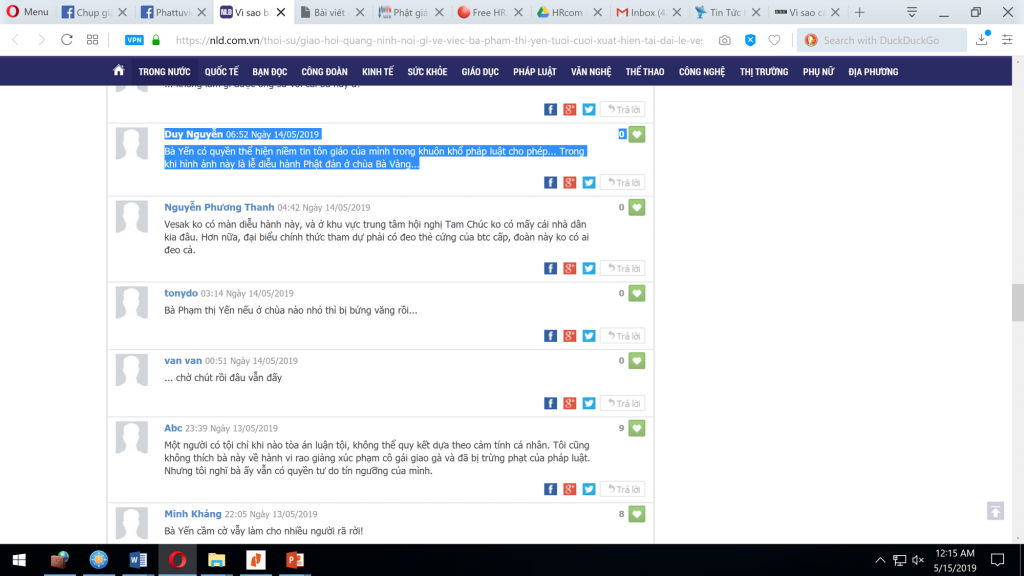Click the scroll-to-top arrow button
Screen dimensions: 1024x576
point(995,511)
